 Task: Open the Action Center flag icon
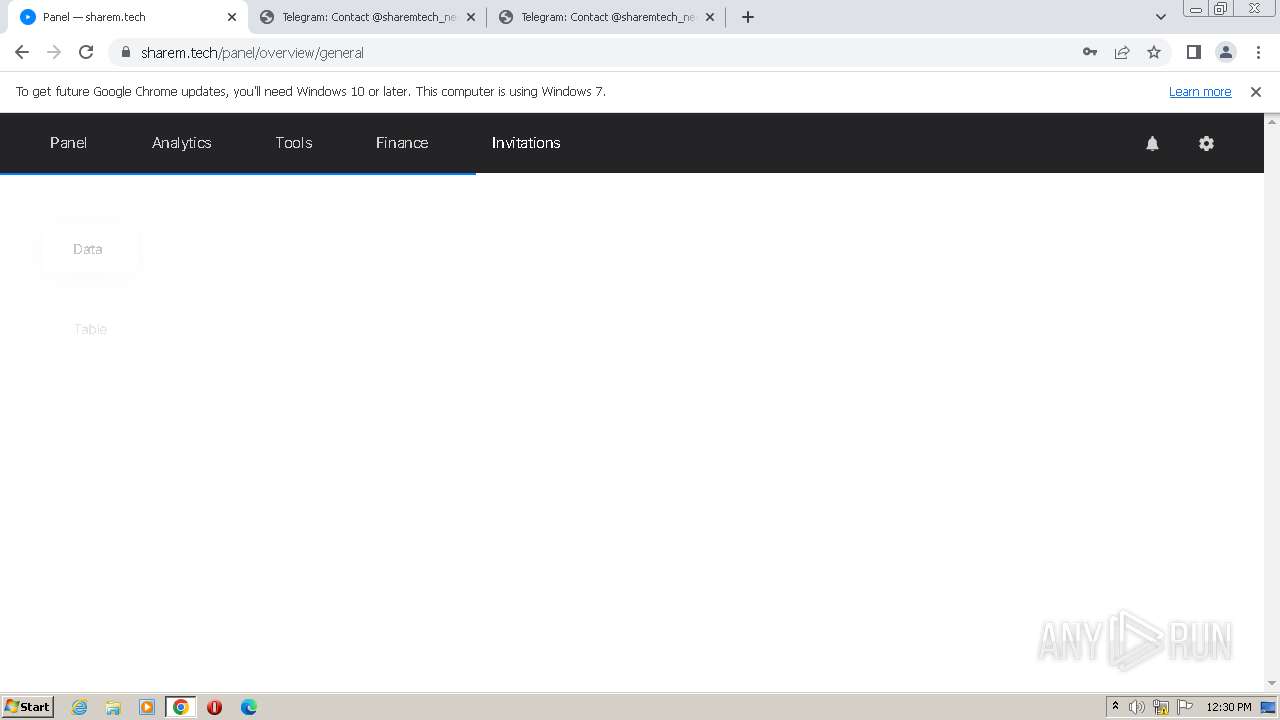[1185, 707]
